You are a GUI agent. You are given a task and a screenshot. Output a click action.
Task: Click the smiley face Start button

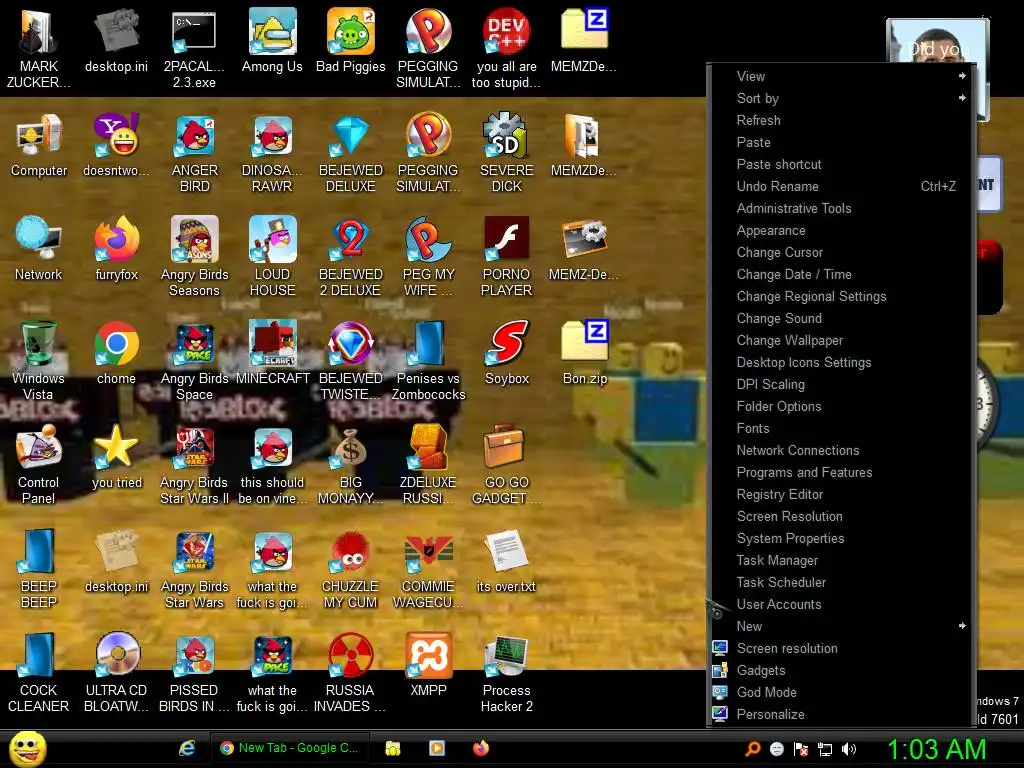click(x=27, y=748)
